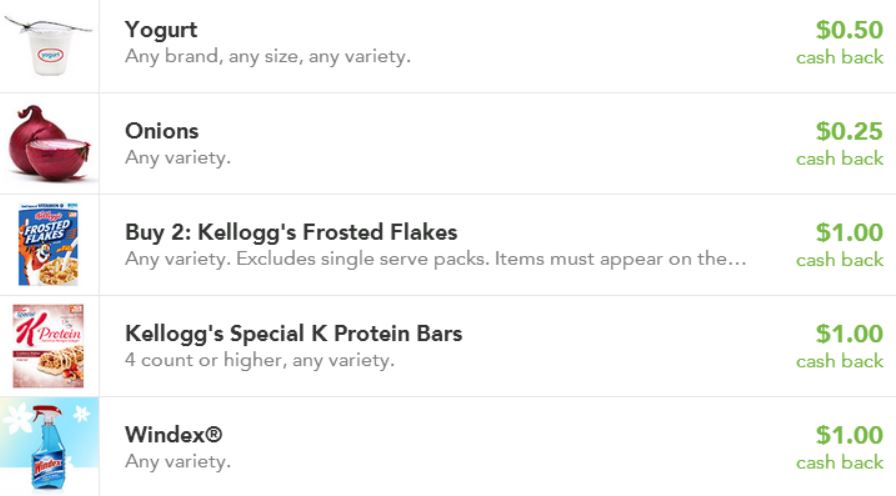Expand truncated Frosted Flakes description text

435,259
